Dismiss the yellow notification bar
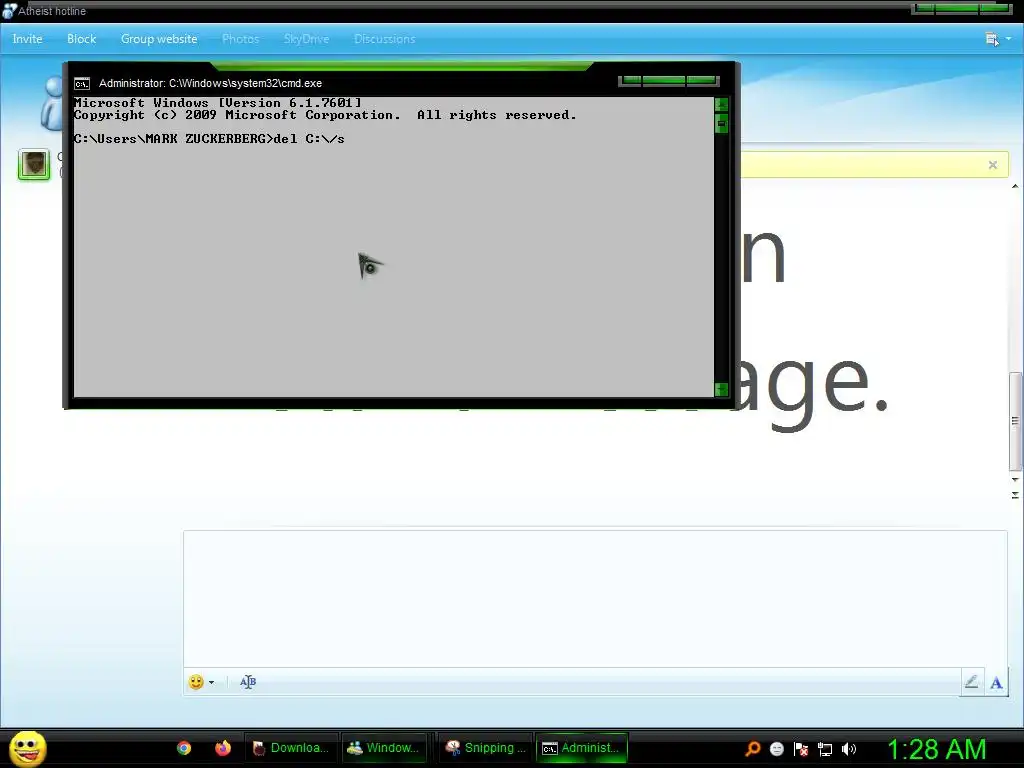This screenshot has width=1024, height=768. pos(993,165)
